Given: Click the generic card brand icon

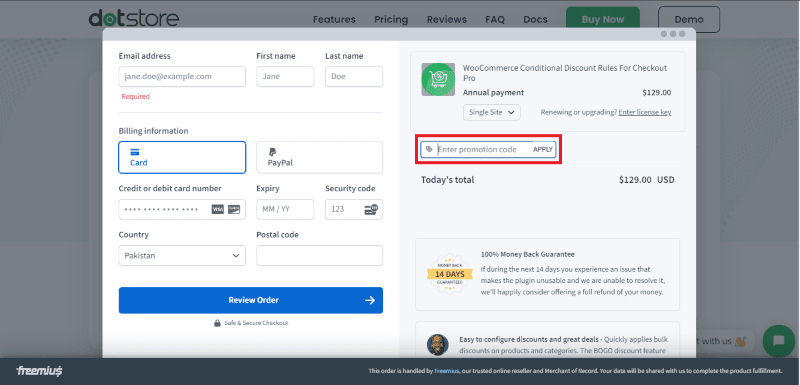Looking at the screenshot, I should [x=234, y=209].
